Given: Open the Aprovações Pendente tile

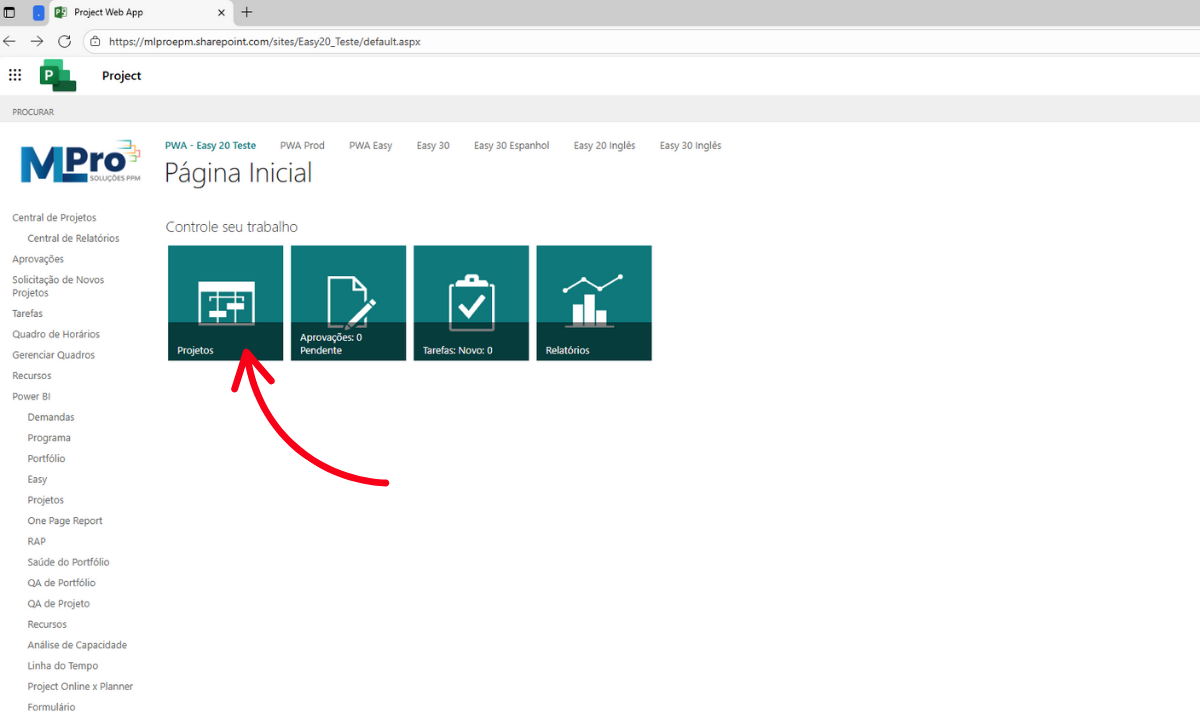Looking at the screenshot, I should [x=348, y=303].
